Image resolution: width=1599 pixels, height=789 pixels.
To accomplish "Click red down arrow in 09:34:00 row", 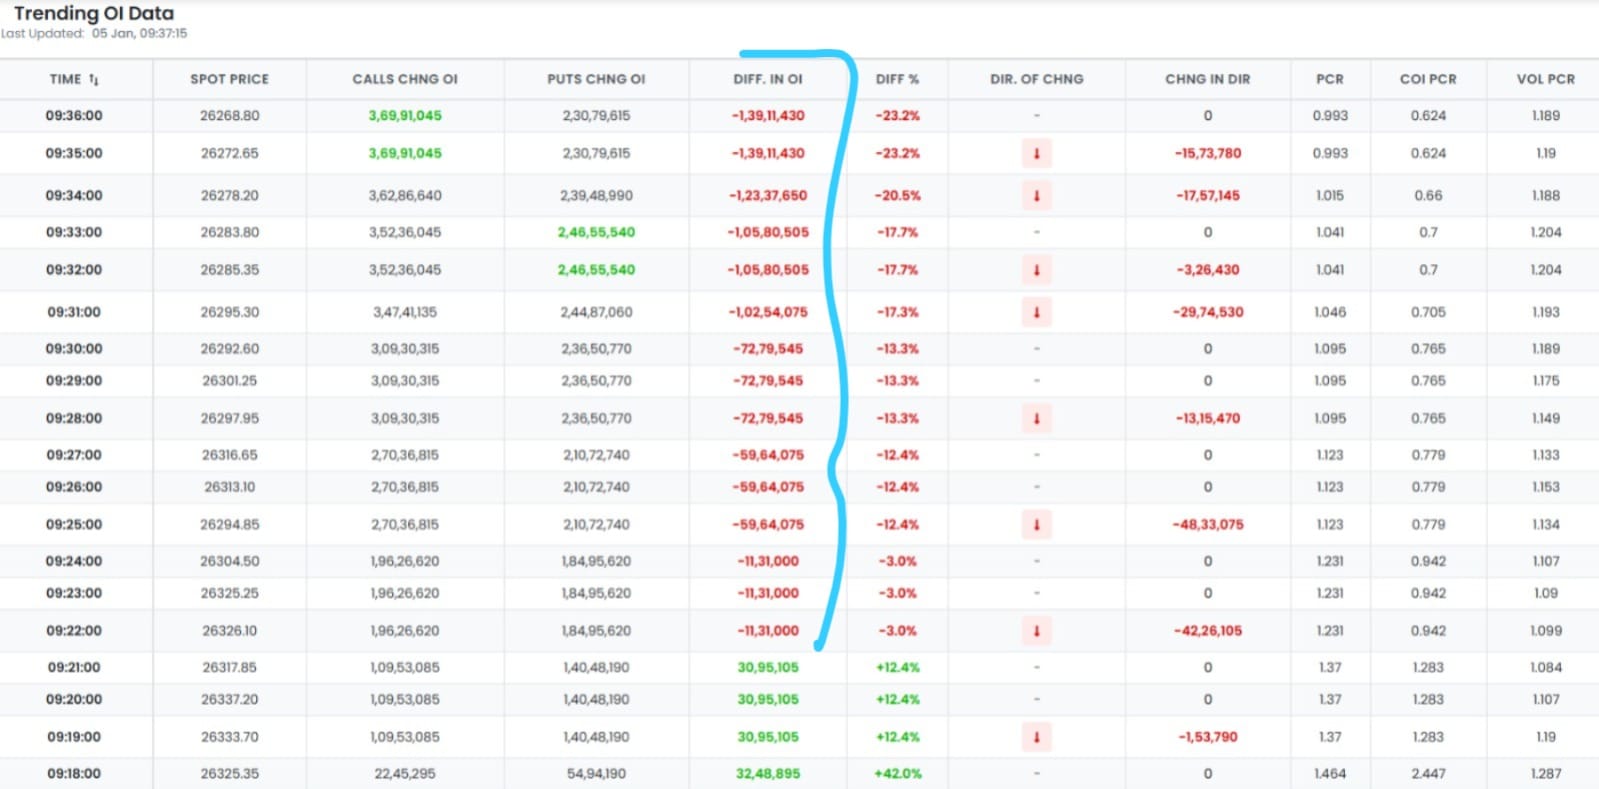I will tap(1036, 196).
